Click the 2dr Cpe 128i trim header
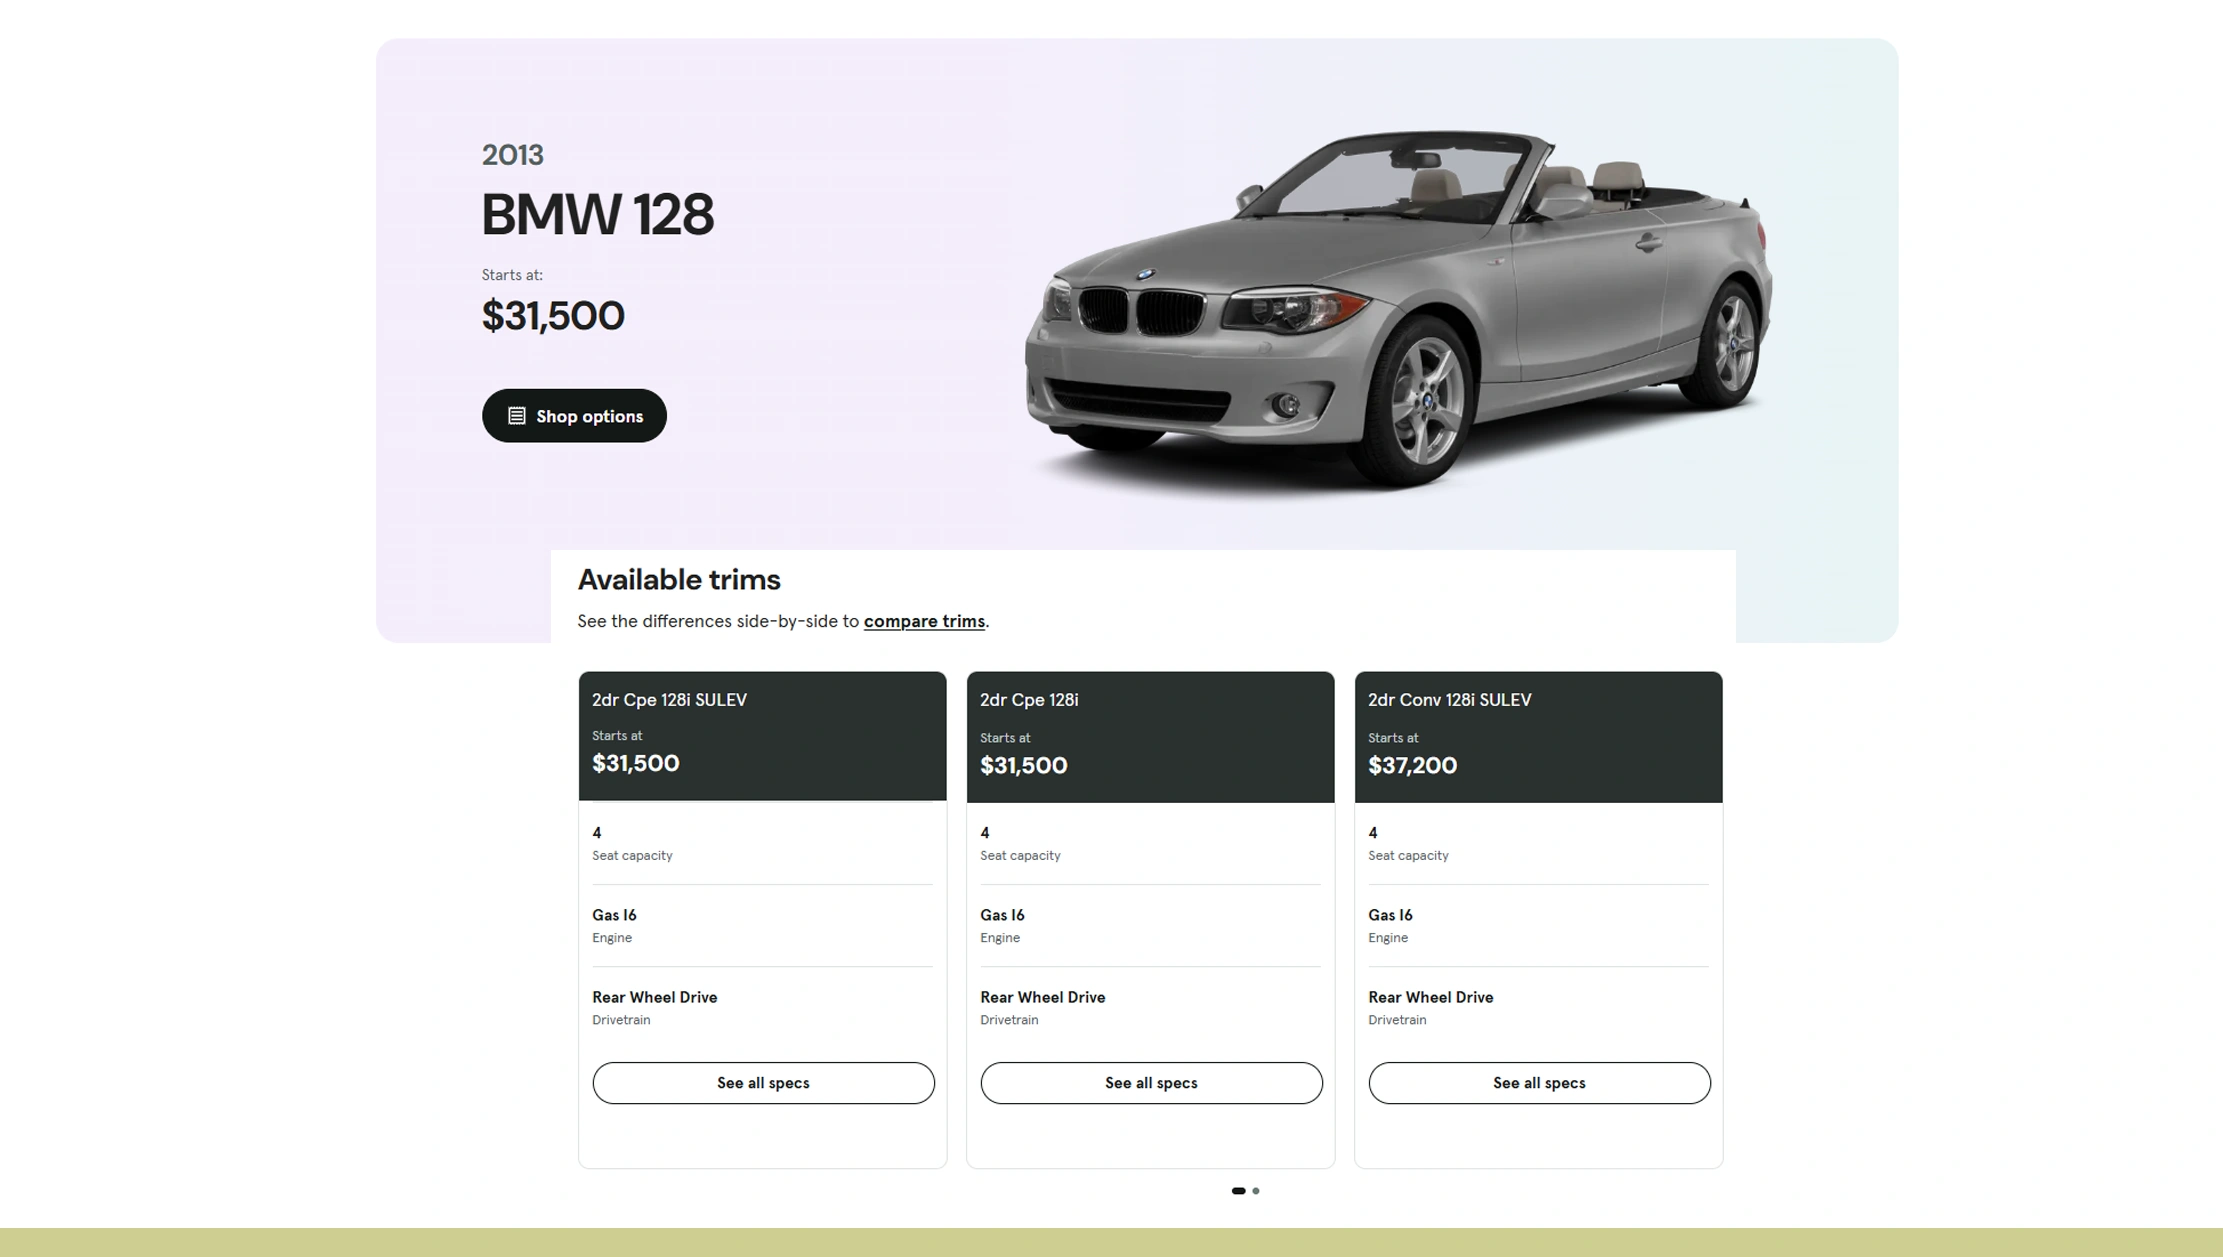 (x=1029, y=700)
